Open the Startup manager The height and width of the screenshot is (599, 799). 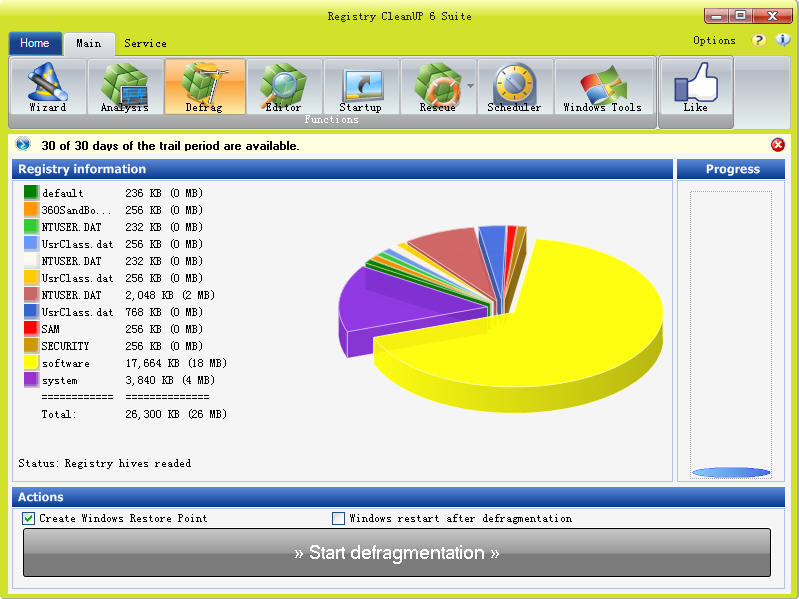(x=361, y=87)
